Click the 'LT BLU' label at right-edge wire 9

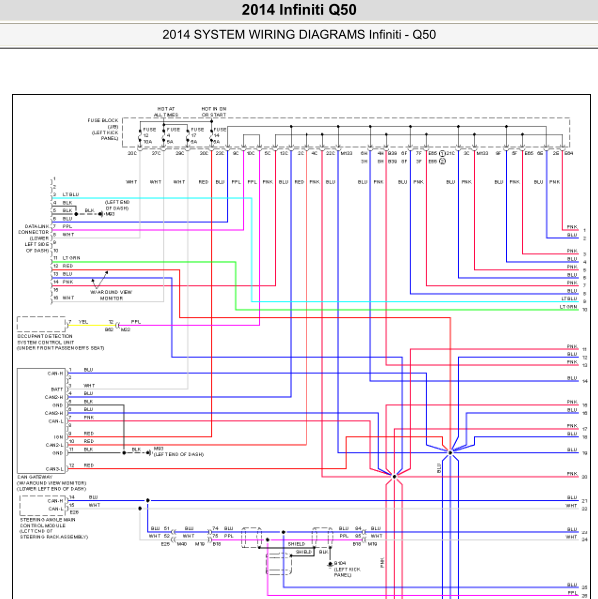point(569,299)
